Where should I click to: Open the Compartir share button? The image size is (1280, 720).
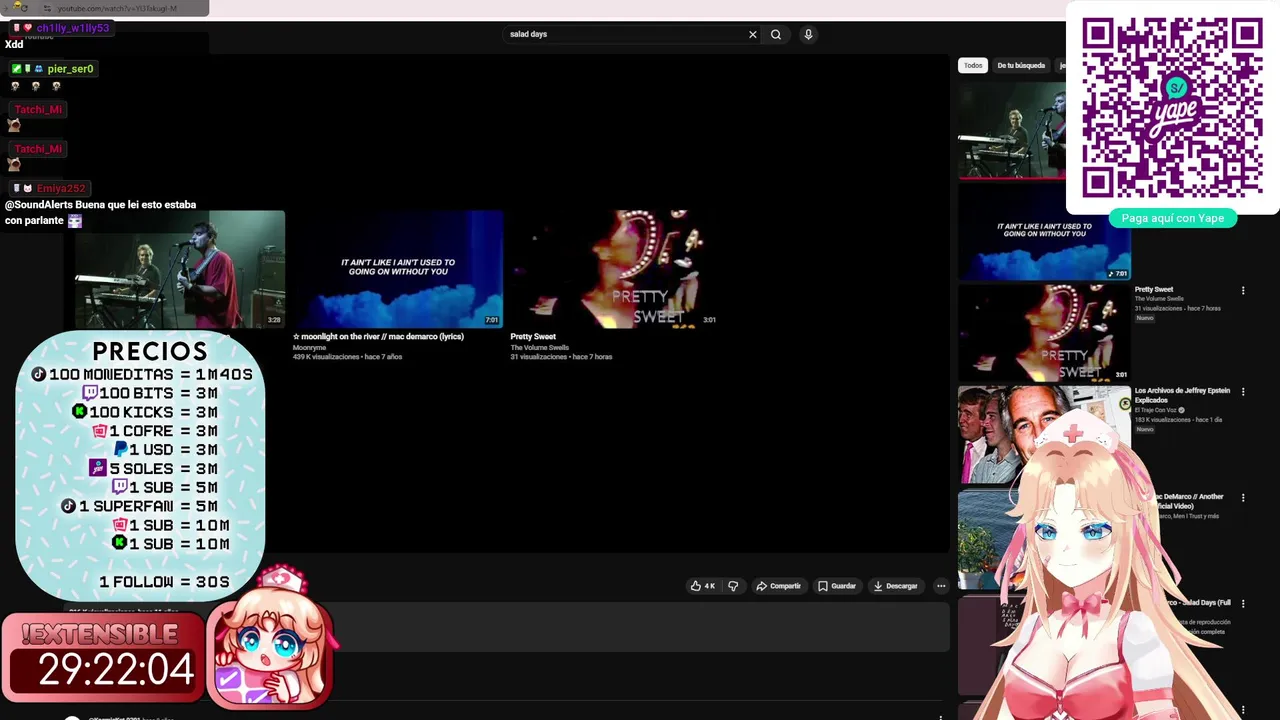(x=778, y=586)
